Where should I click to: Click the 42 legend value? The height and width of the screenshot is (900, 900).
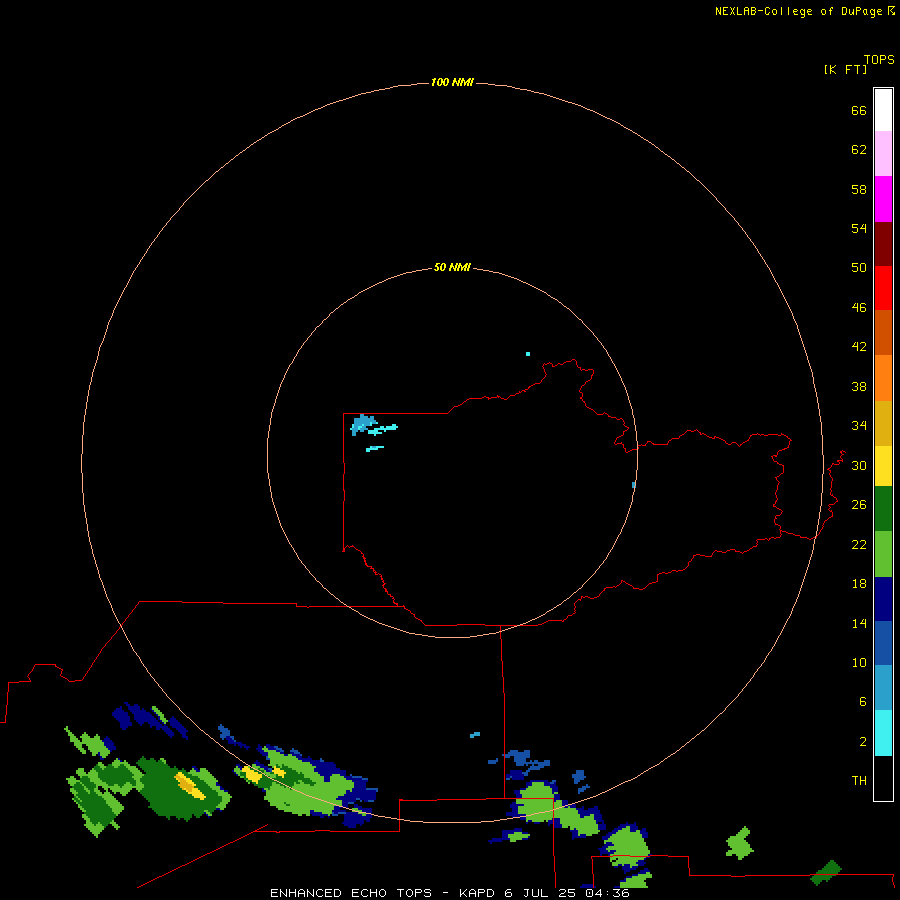(859, 346)
